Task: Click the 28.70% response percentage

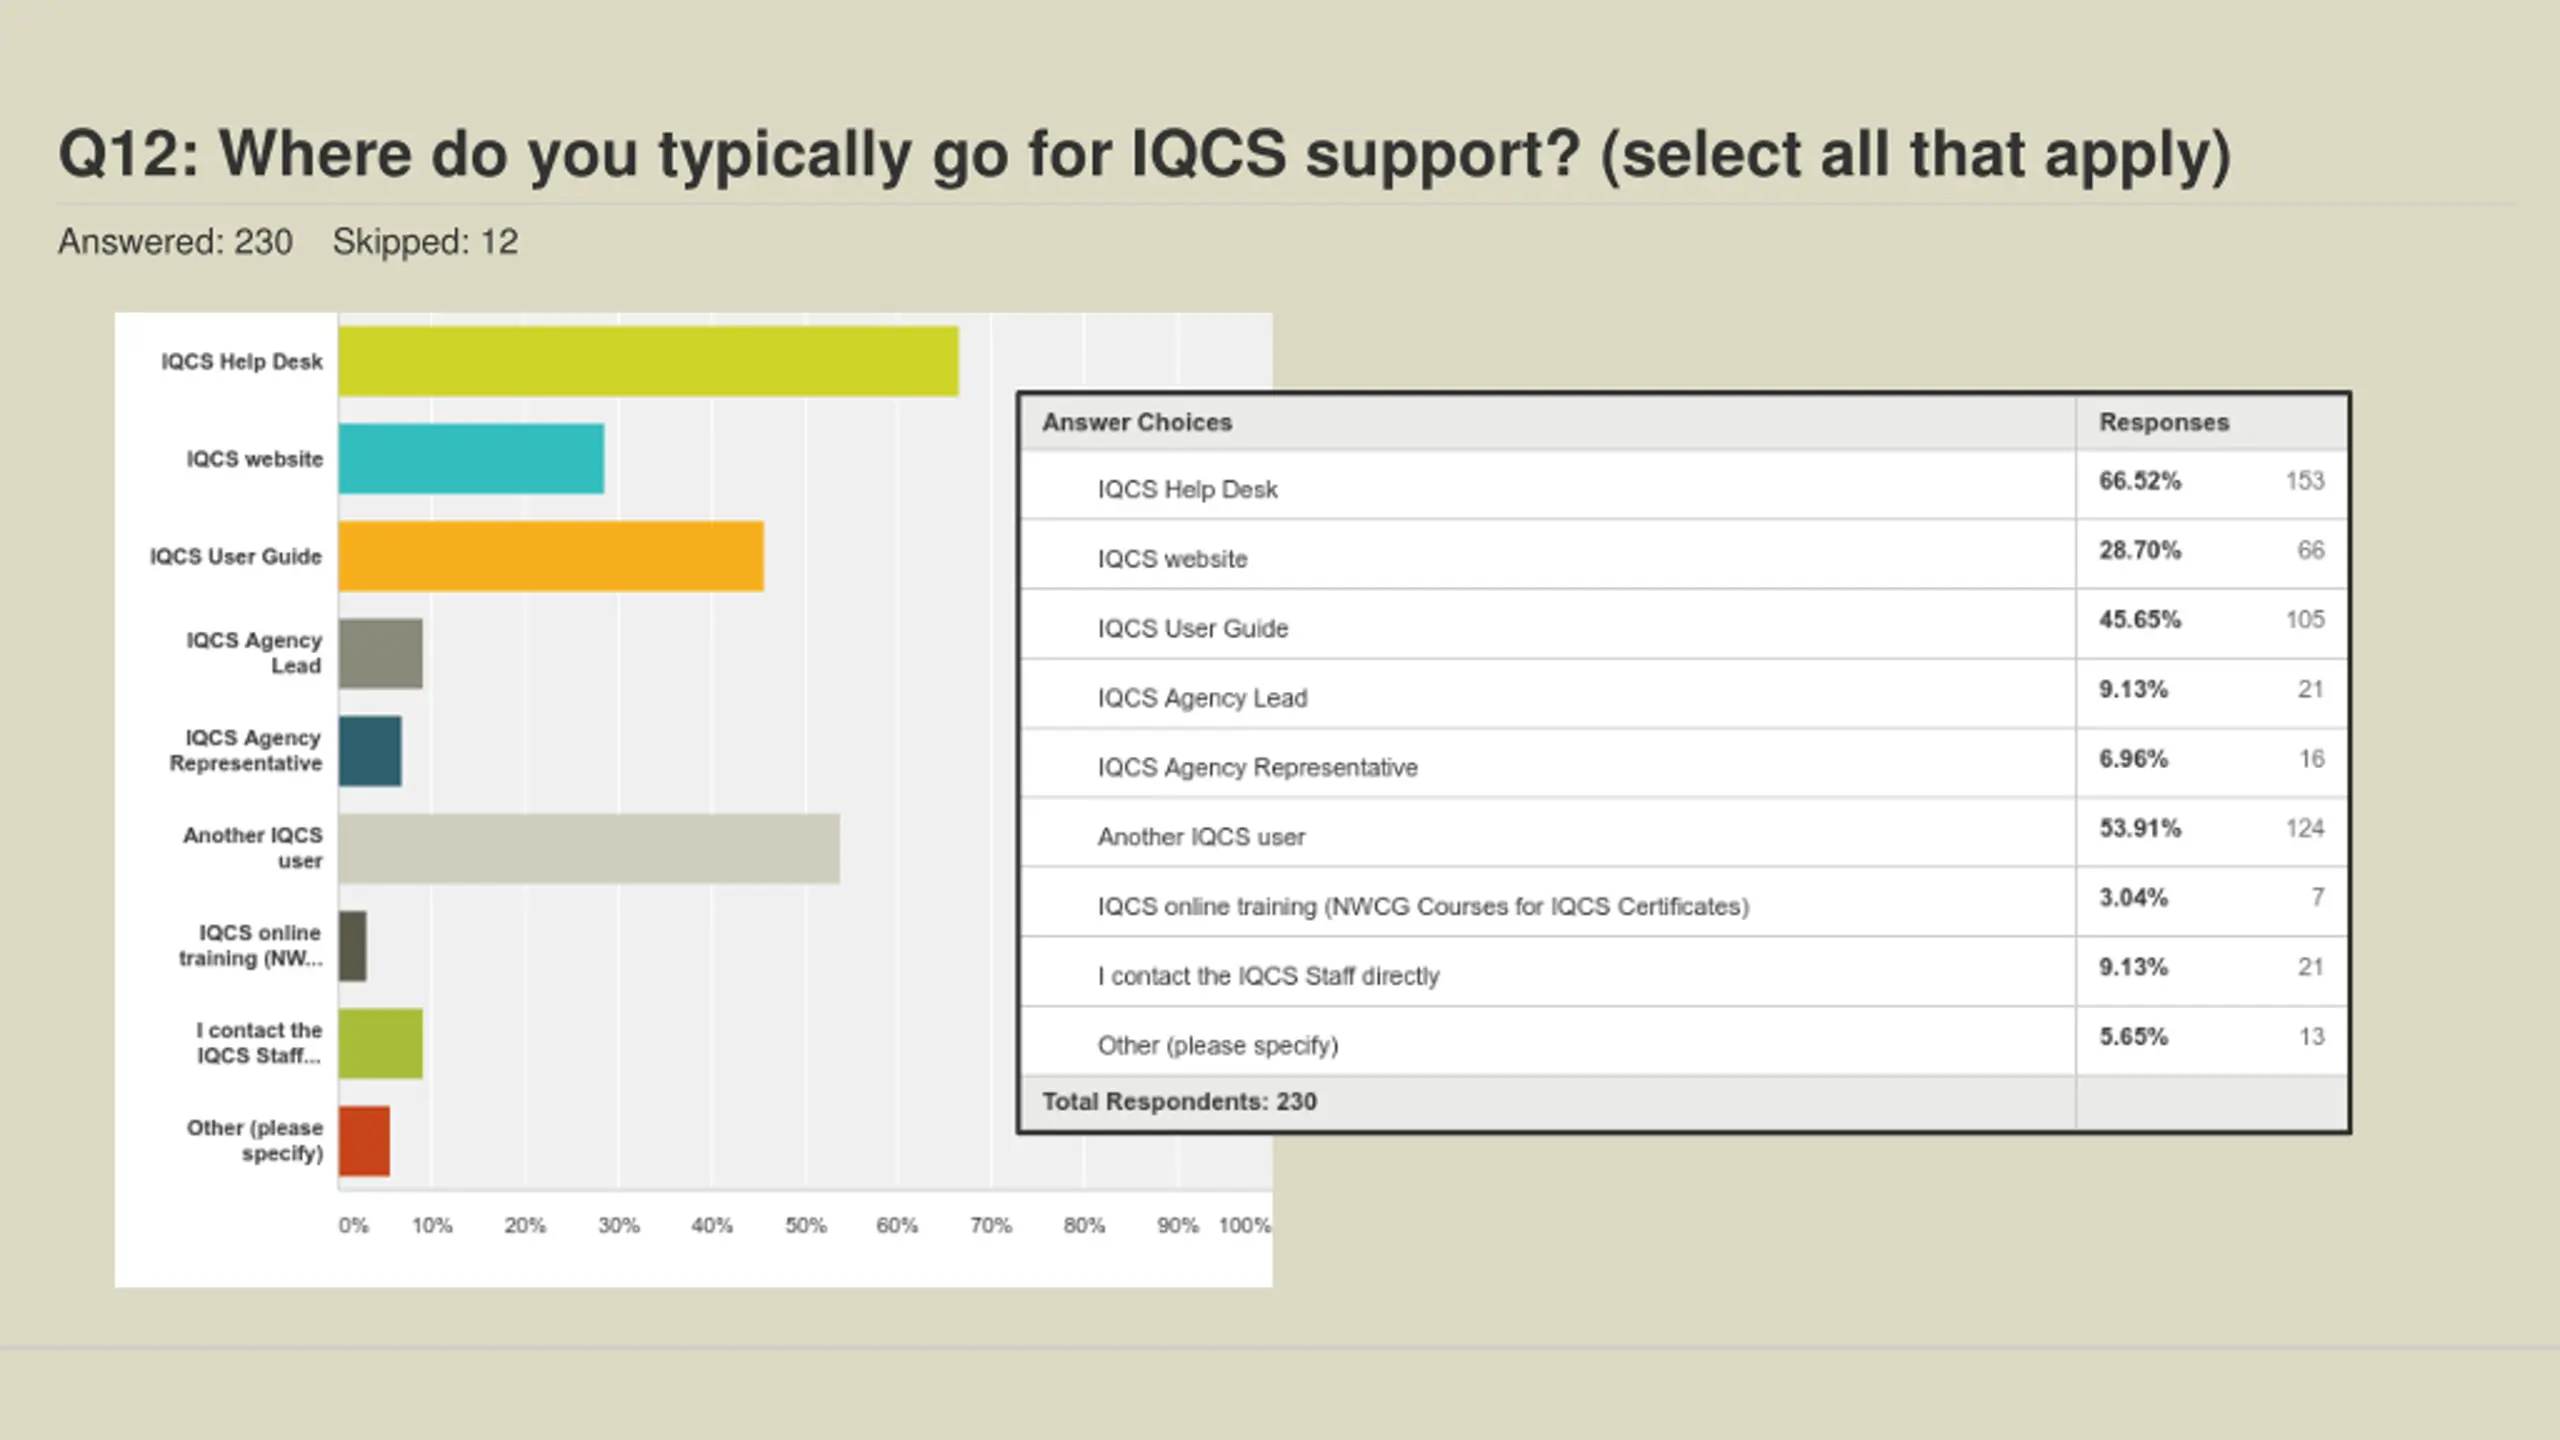Action: [2139, 550]
